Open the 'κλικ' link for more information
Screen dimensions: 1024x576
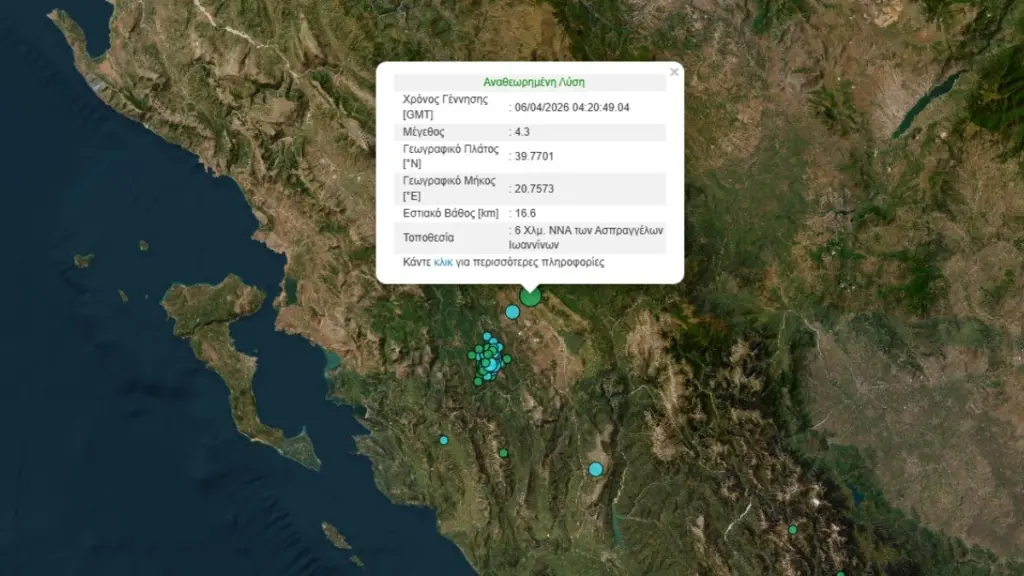(x=444, y=263)
